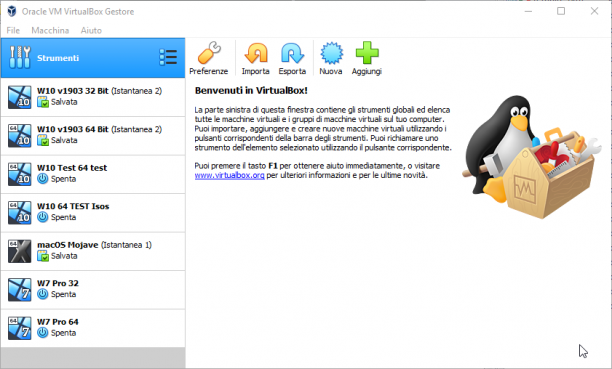The width and height of the screenshot is (612, 369).
Task: Click the W7 Pro 64 OS icon
Action: tap(20, 328)
